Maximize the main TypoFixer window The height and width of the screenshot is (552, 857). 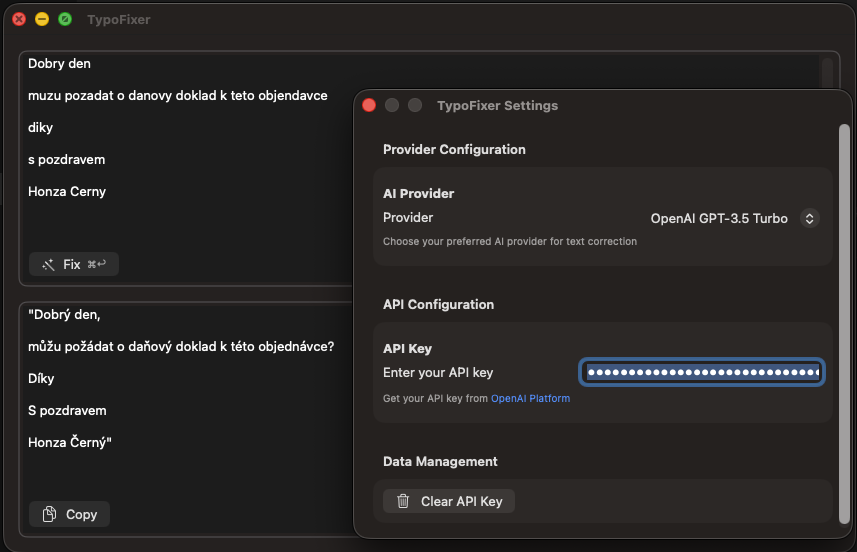(65, 19)
